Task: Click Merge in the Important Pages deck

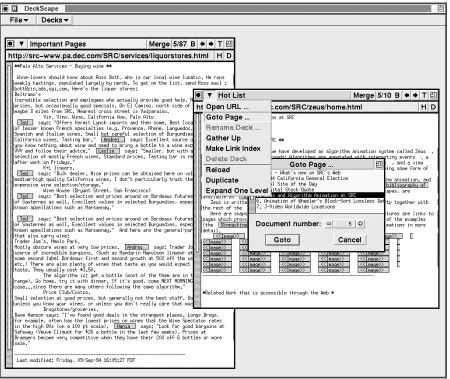Action: 159,44
